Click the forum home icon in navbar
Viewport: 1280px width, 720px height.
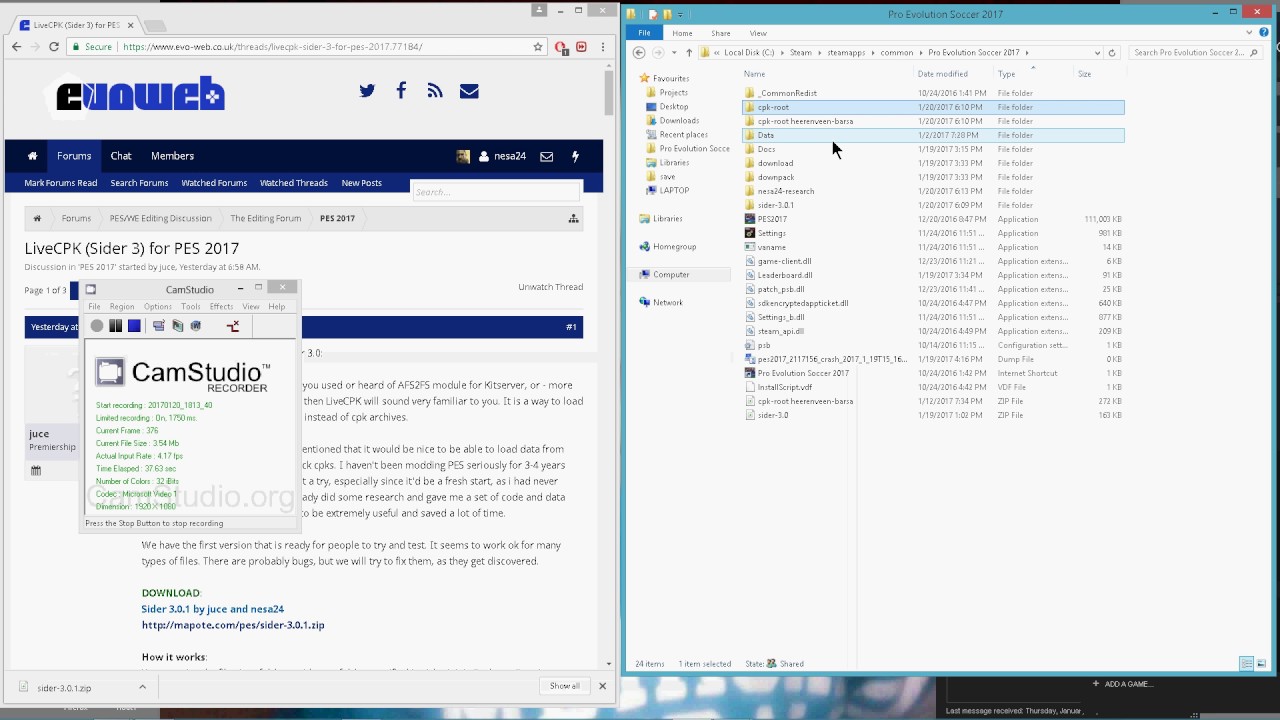coord(32,156)
